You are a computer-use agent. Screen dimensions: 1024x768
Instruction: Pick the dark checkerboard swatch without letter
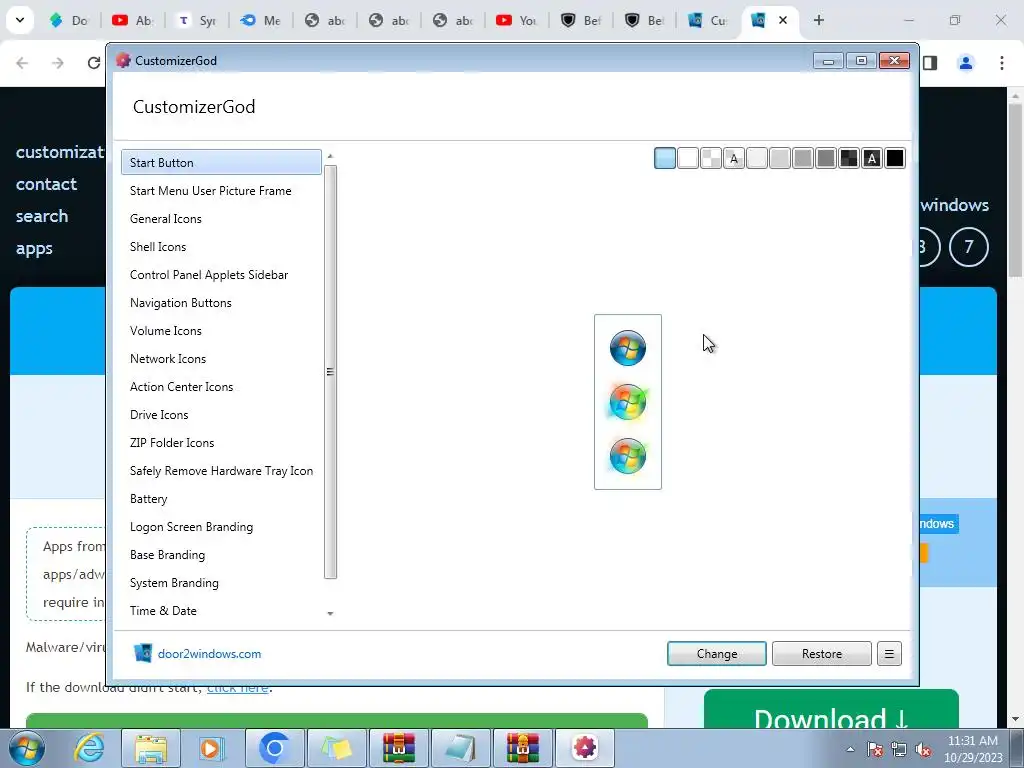tap(849, 158)
